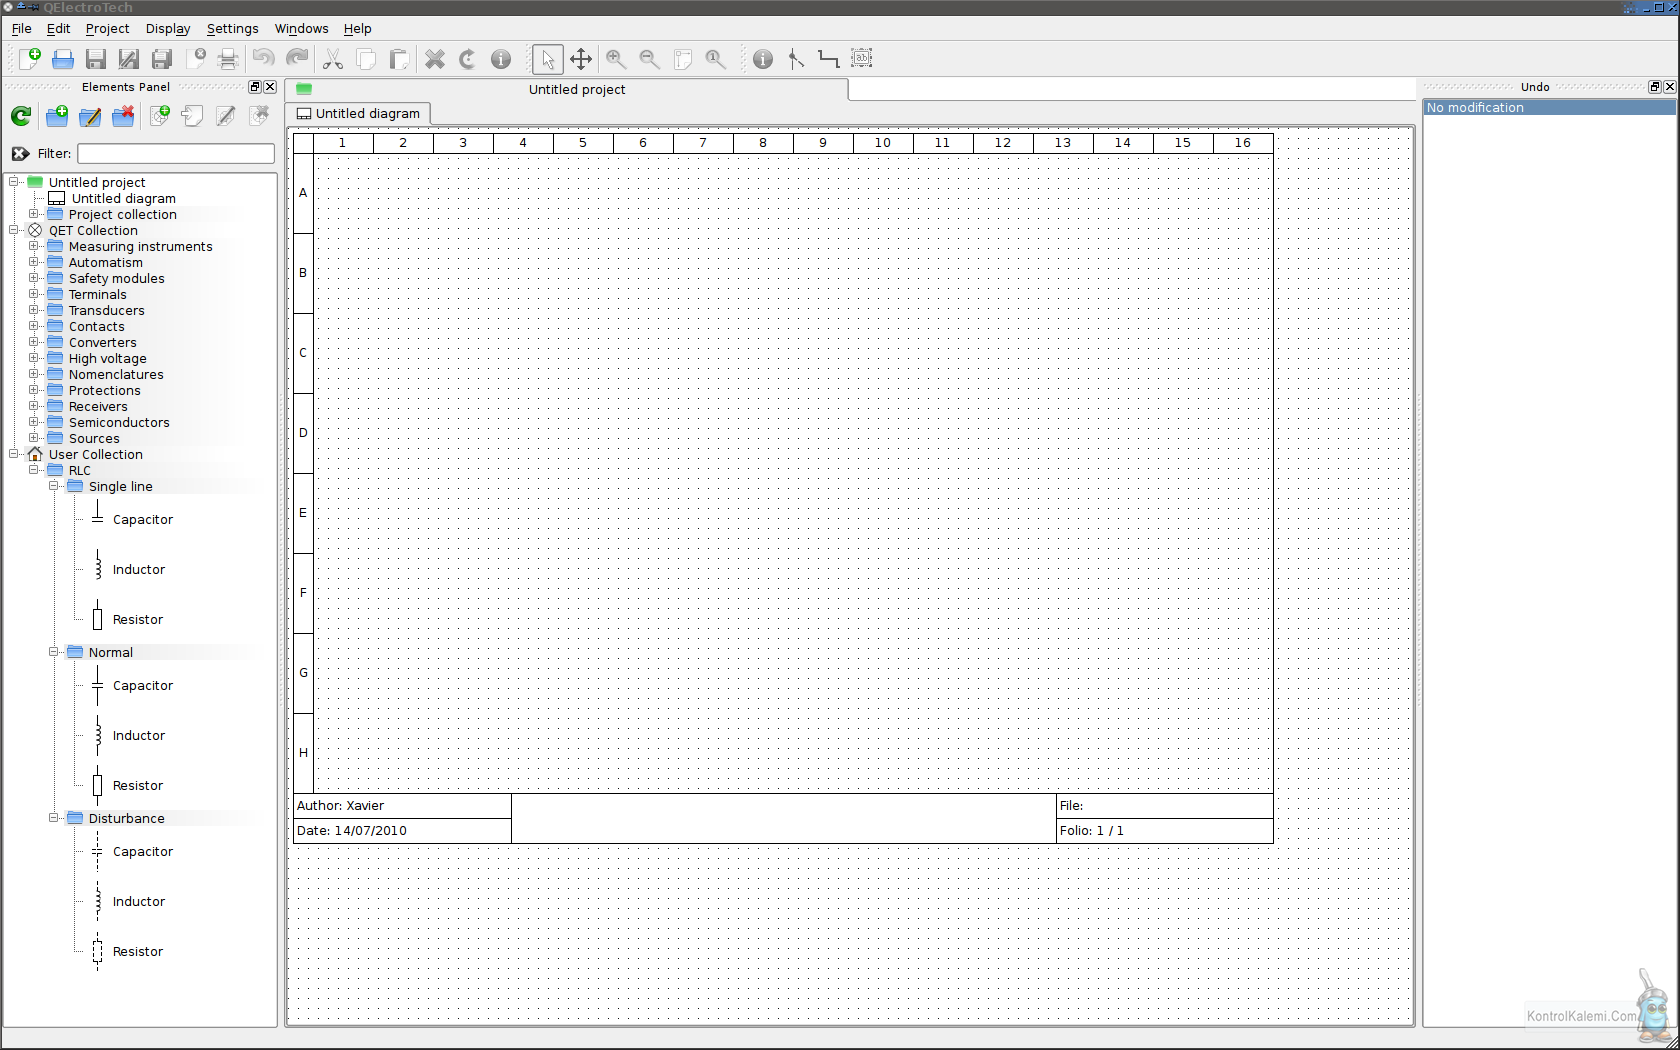Image resolution: width=1680 pixels, height=1050 pixels.
Task: Click the Print toolbar icon
Action: (x=228, y=59)
